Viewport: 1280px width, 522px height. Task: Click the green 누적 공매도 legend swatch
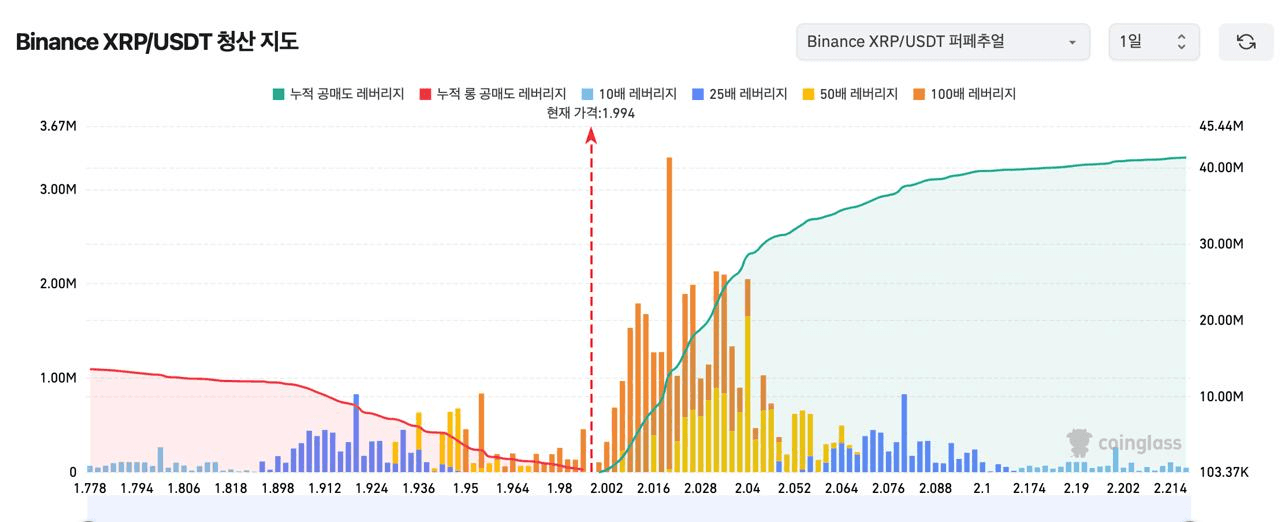pyautogui.click(x=278, y=94)
